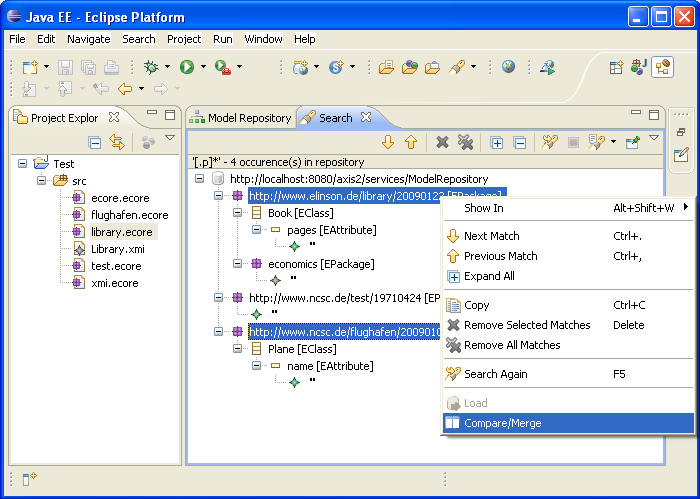Collapse the Test project node
This screenshot has height=499, width=700.
click(x=22, y=163)
